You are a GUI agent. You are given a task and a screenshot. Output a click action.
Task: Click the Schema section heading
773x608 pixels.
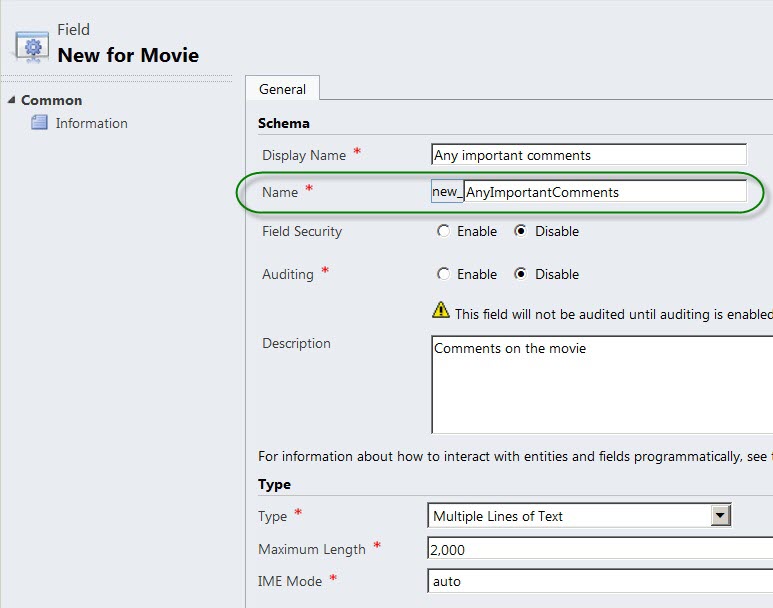[283, 123]
